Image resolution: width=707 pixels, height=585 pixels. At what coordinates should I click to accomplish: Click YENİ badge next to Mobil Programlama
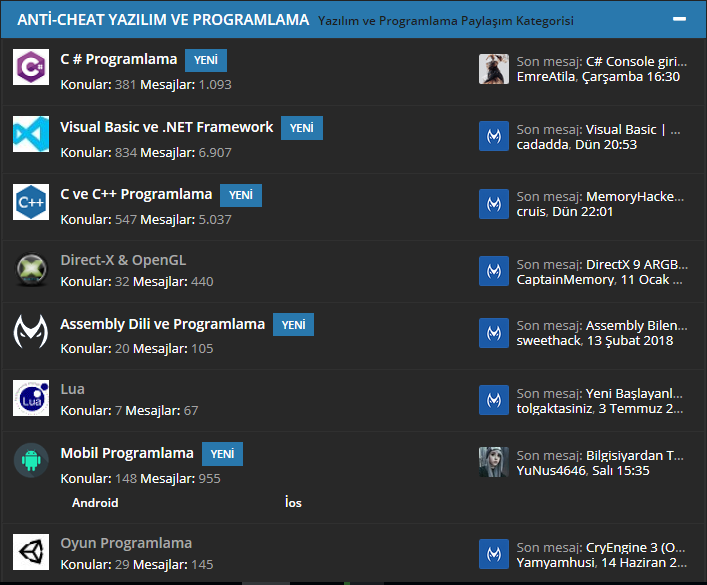coord(222,454)
